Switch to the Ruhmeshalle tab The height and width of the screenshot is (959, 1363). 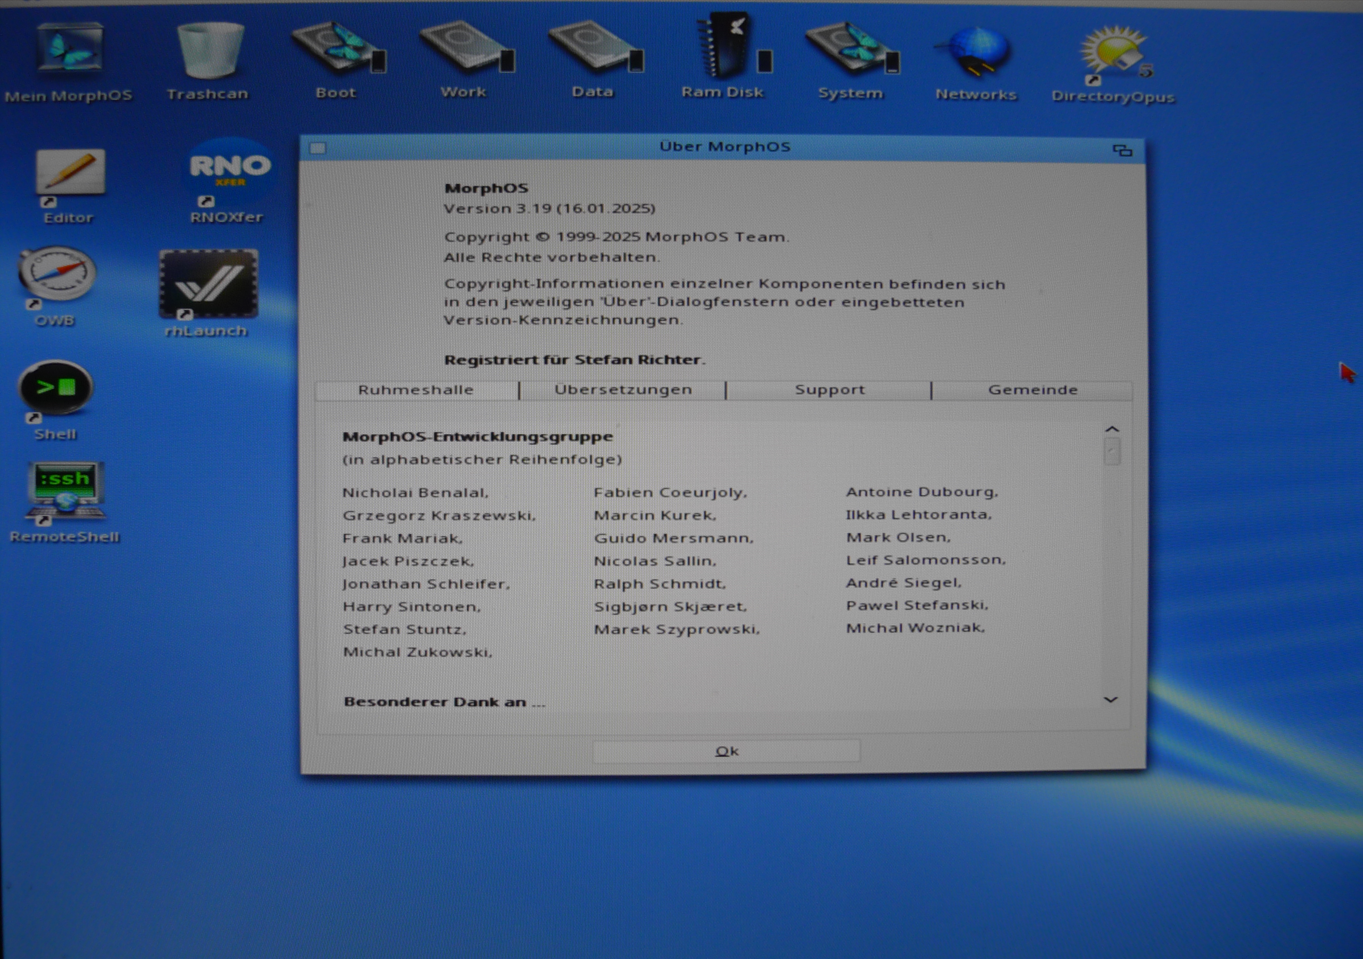416,390
